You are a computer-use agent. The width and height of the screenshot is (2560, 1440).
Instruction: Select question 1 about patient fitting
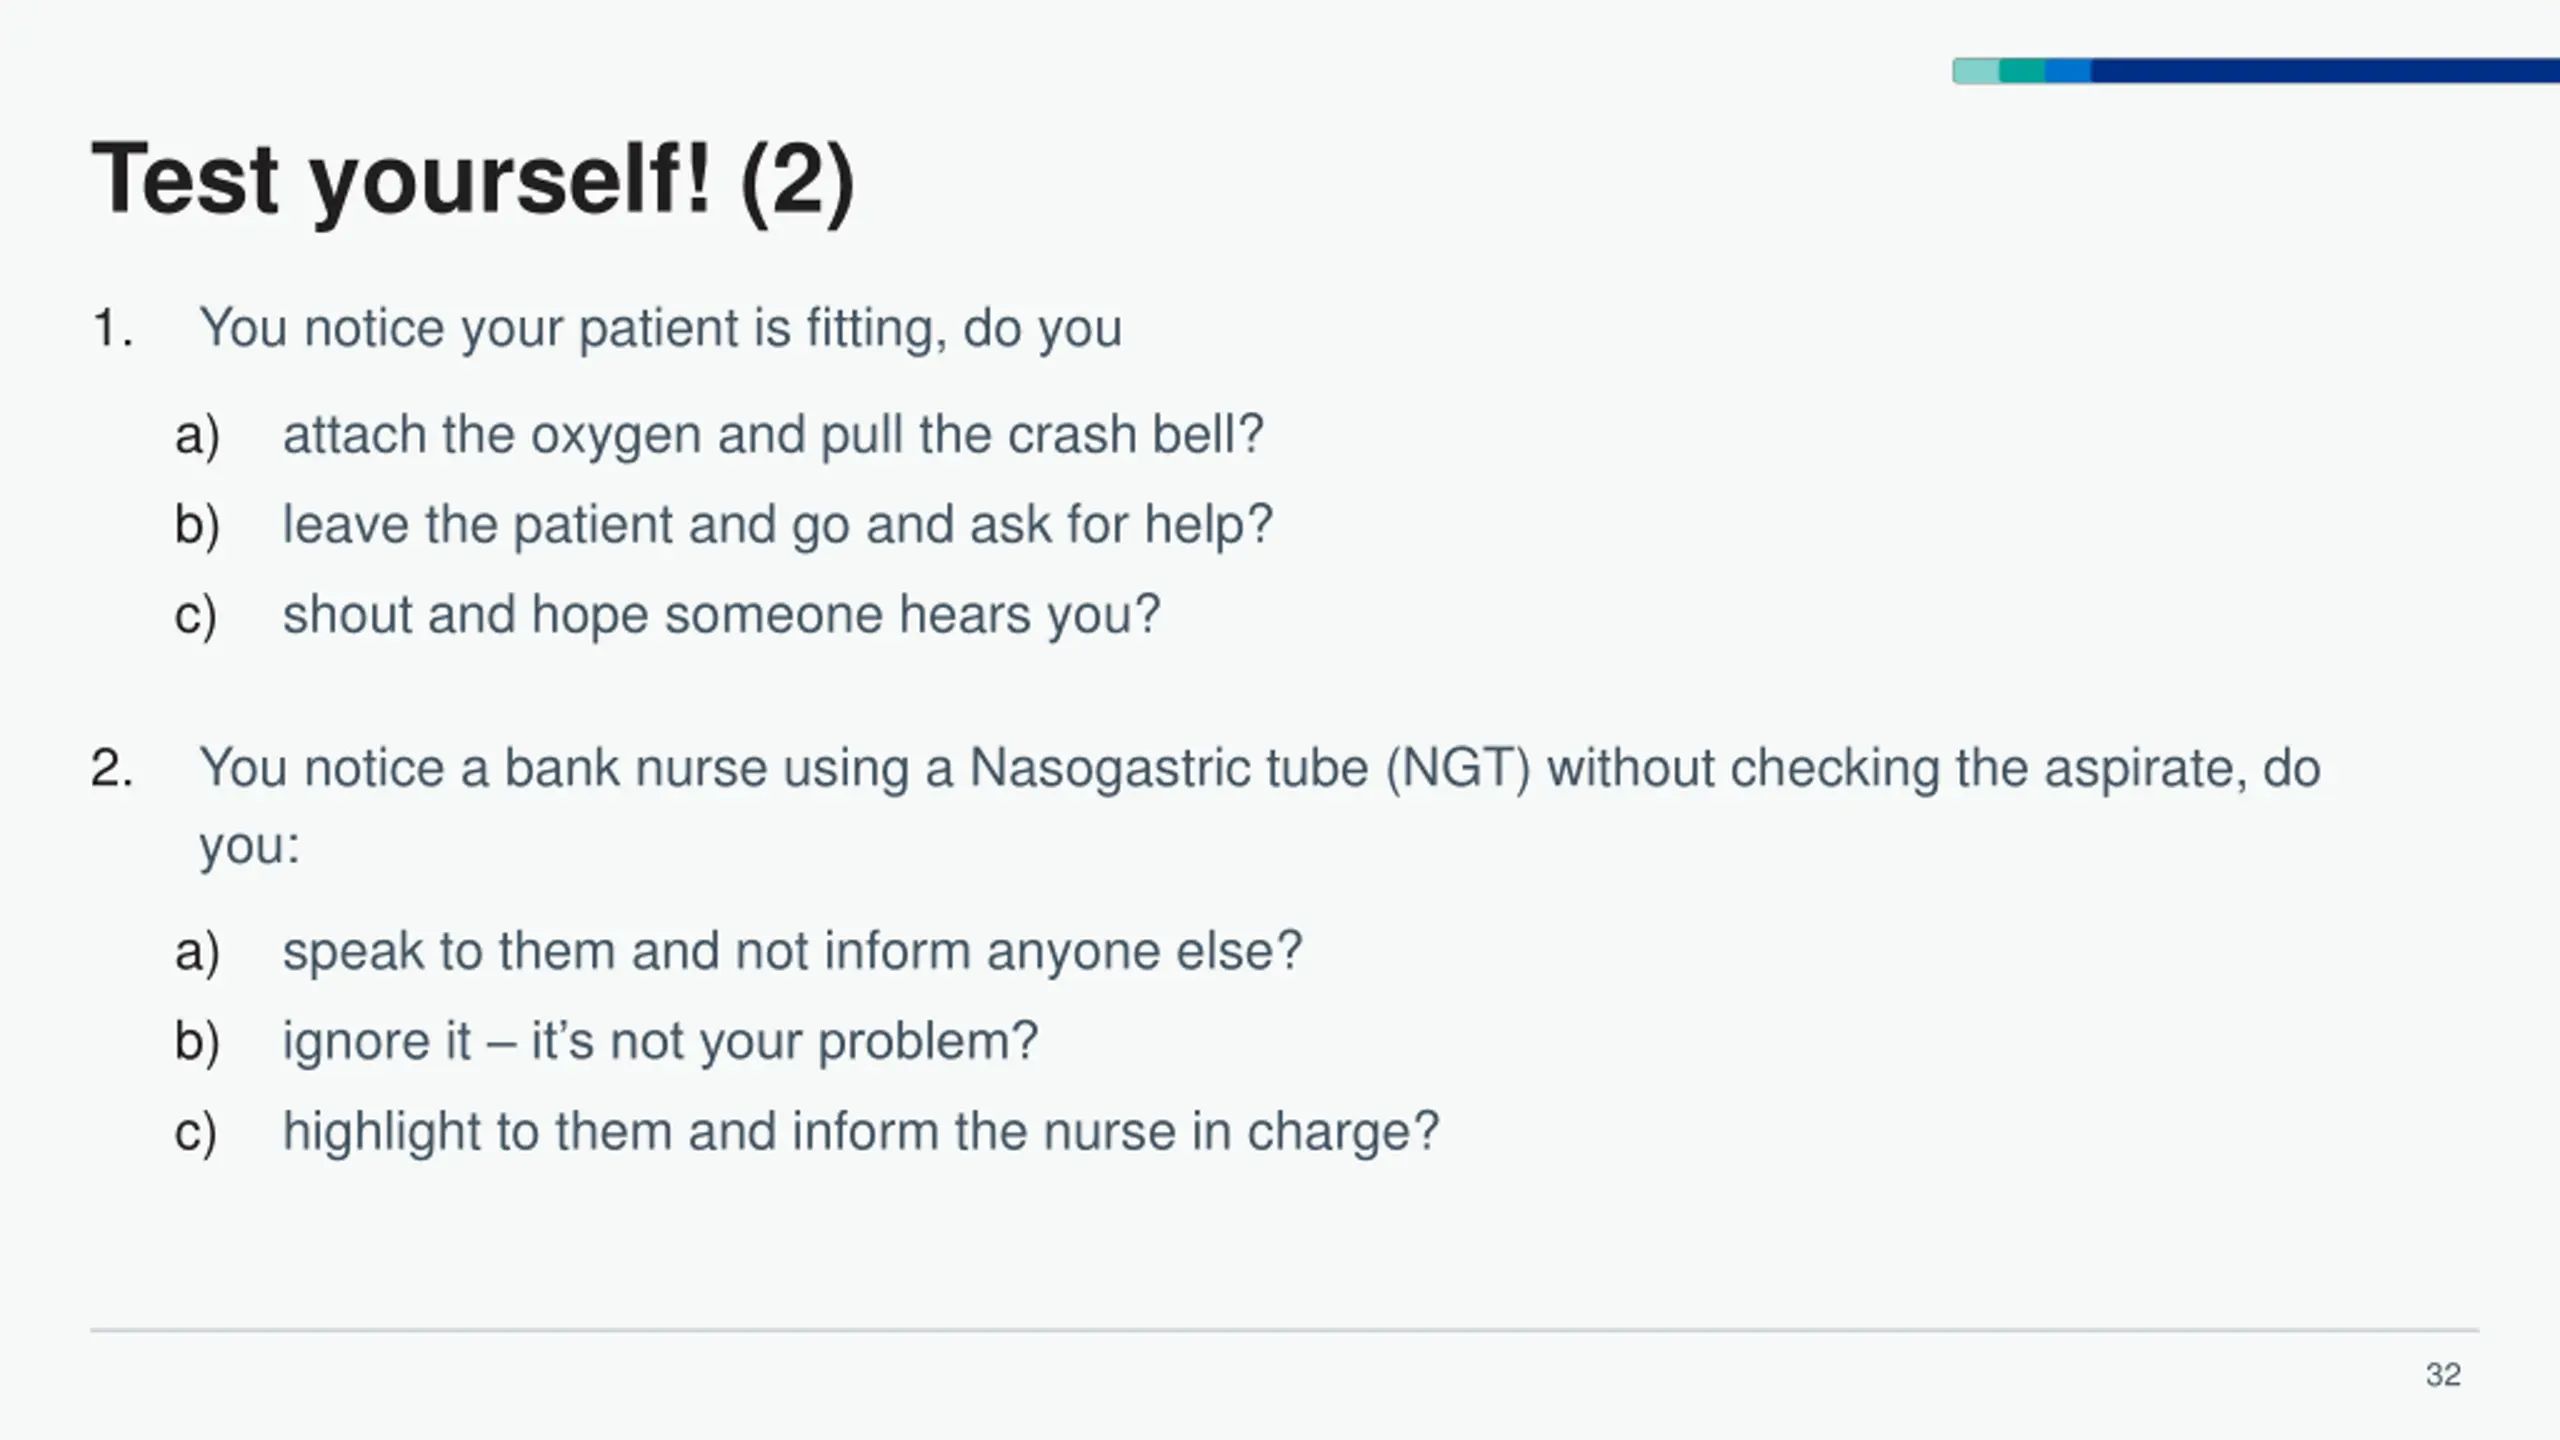pos(660,329)
